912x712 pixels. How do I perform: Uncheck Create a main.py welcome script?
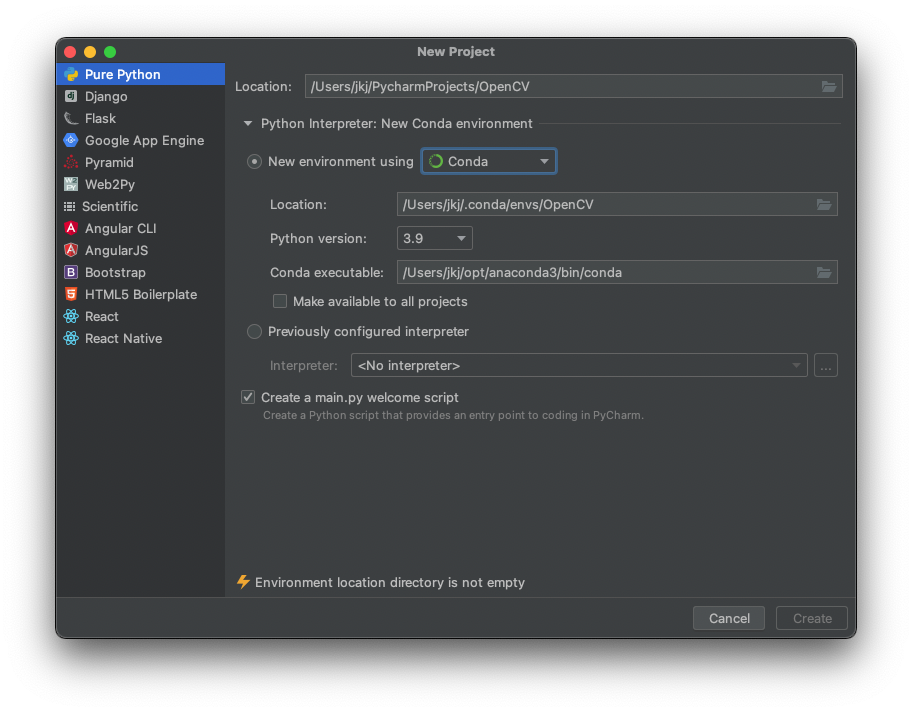coord(248,397)
